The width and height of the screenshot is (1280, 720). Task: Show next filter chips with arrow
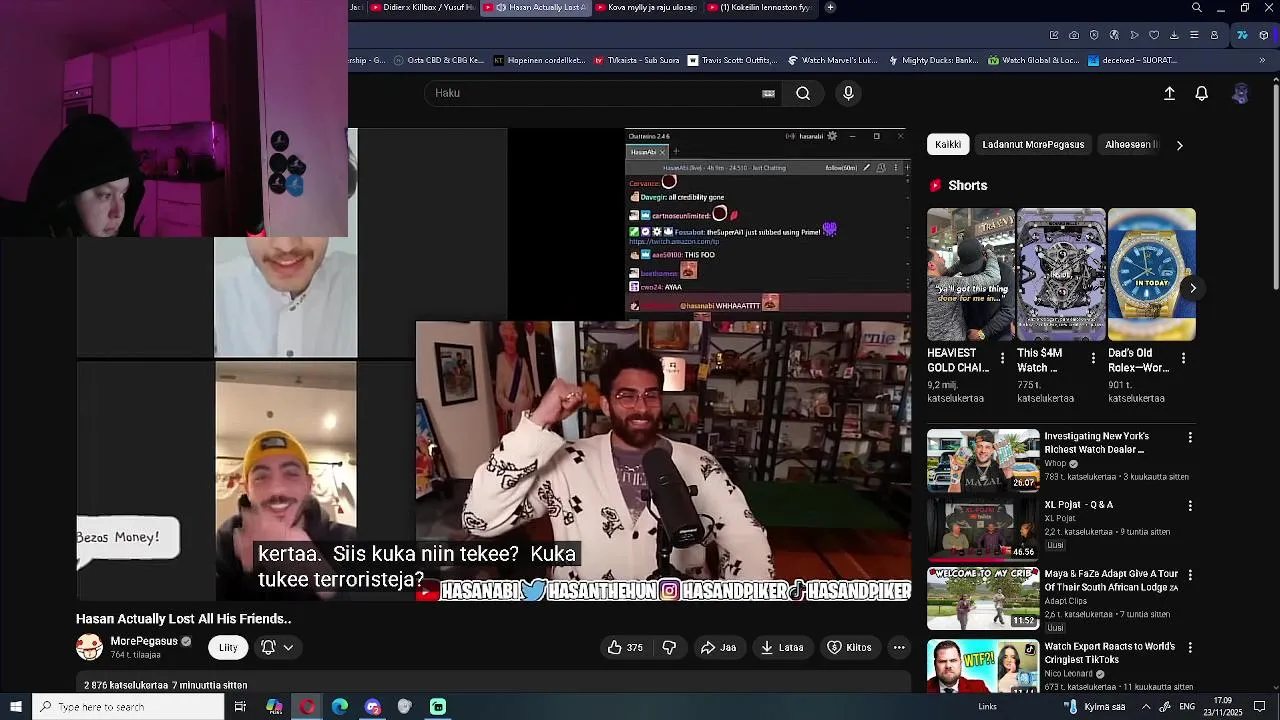point(1179,145)
